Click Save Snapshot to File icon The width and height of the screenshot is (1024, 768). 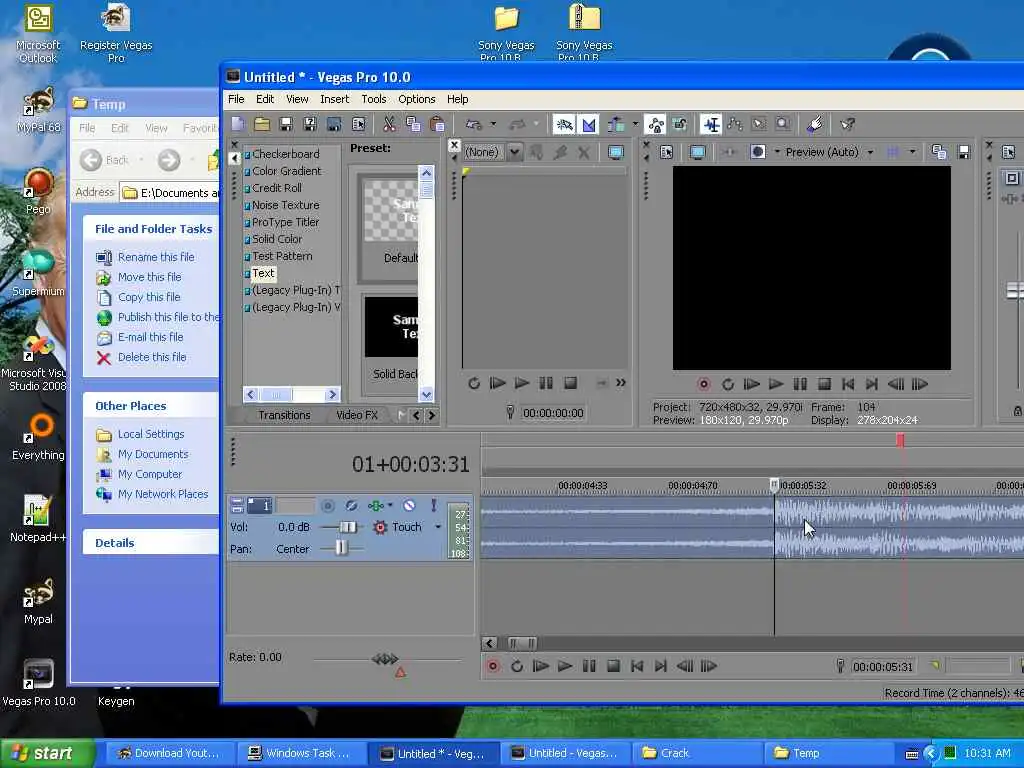[963, 152]
